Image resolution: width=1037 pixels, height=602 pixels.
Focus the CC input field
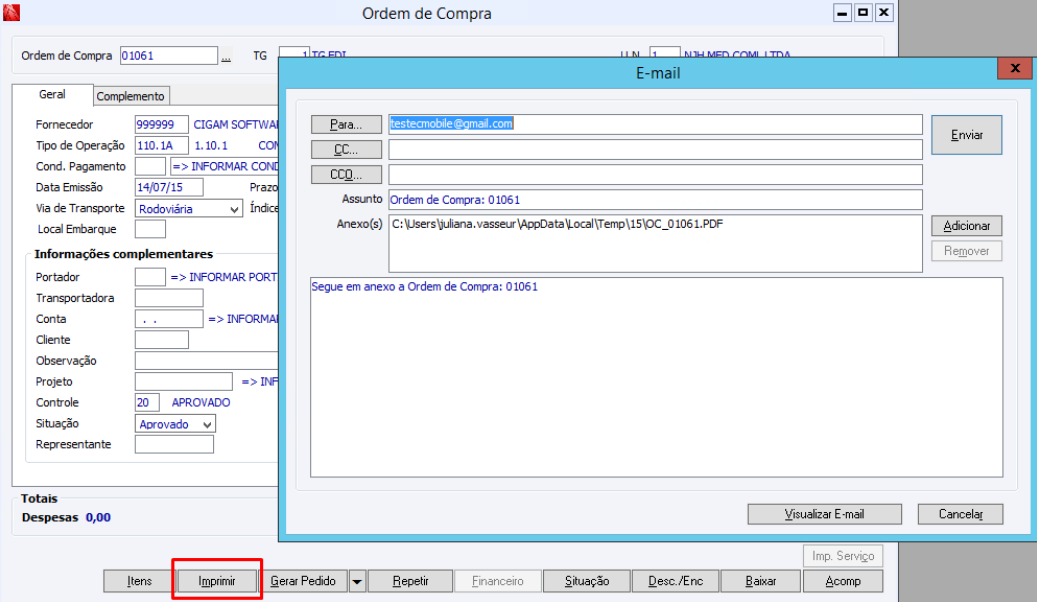pyautogui.click(x=655, y=150)
